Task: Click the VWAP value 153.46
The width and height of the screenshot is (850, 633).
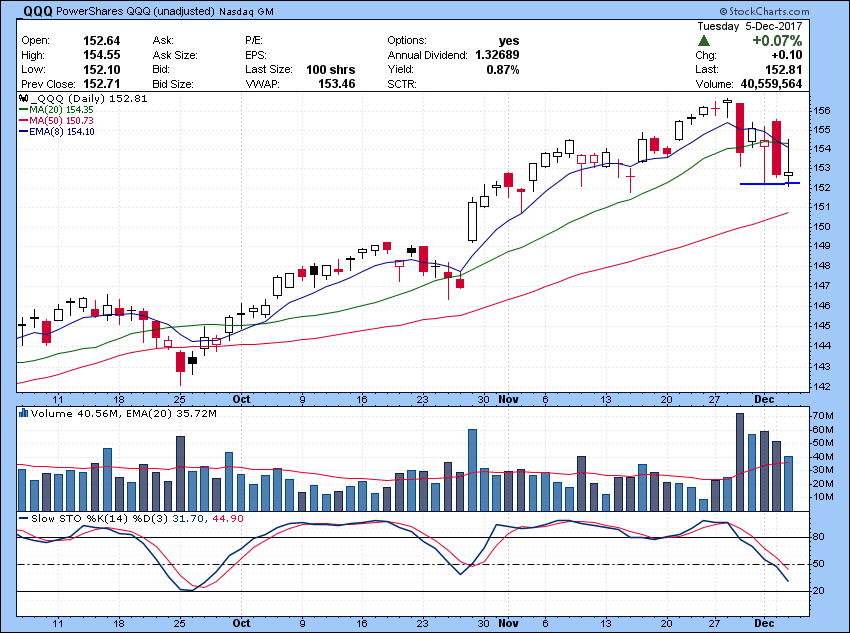Action: [x=338, y=84]
